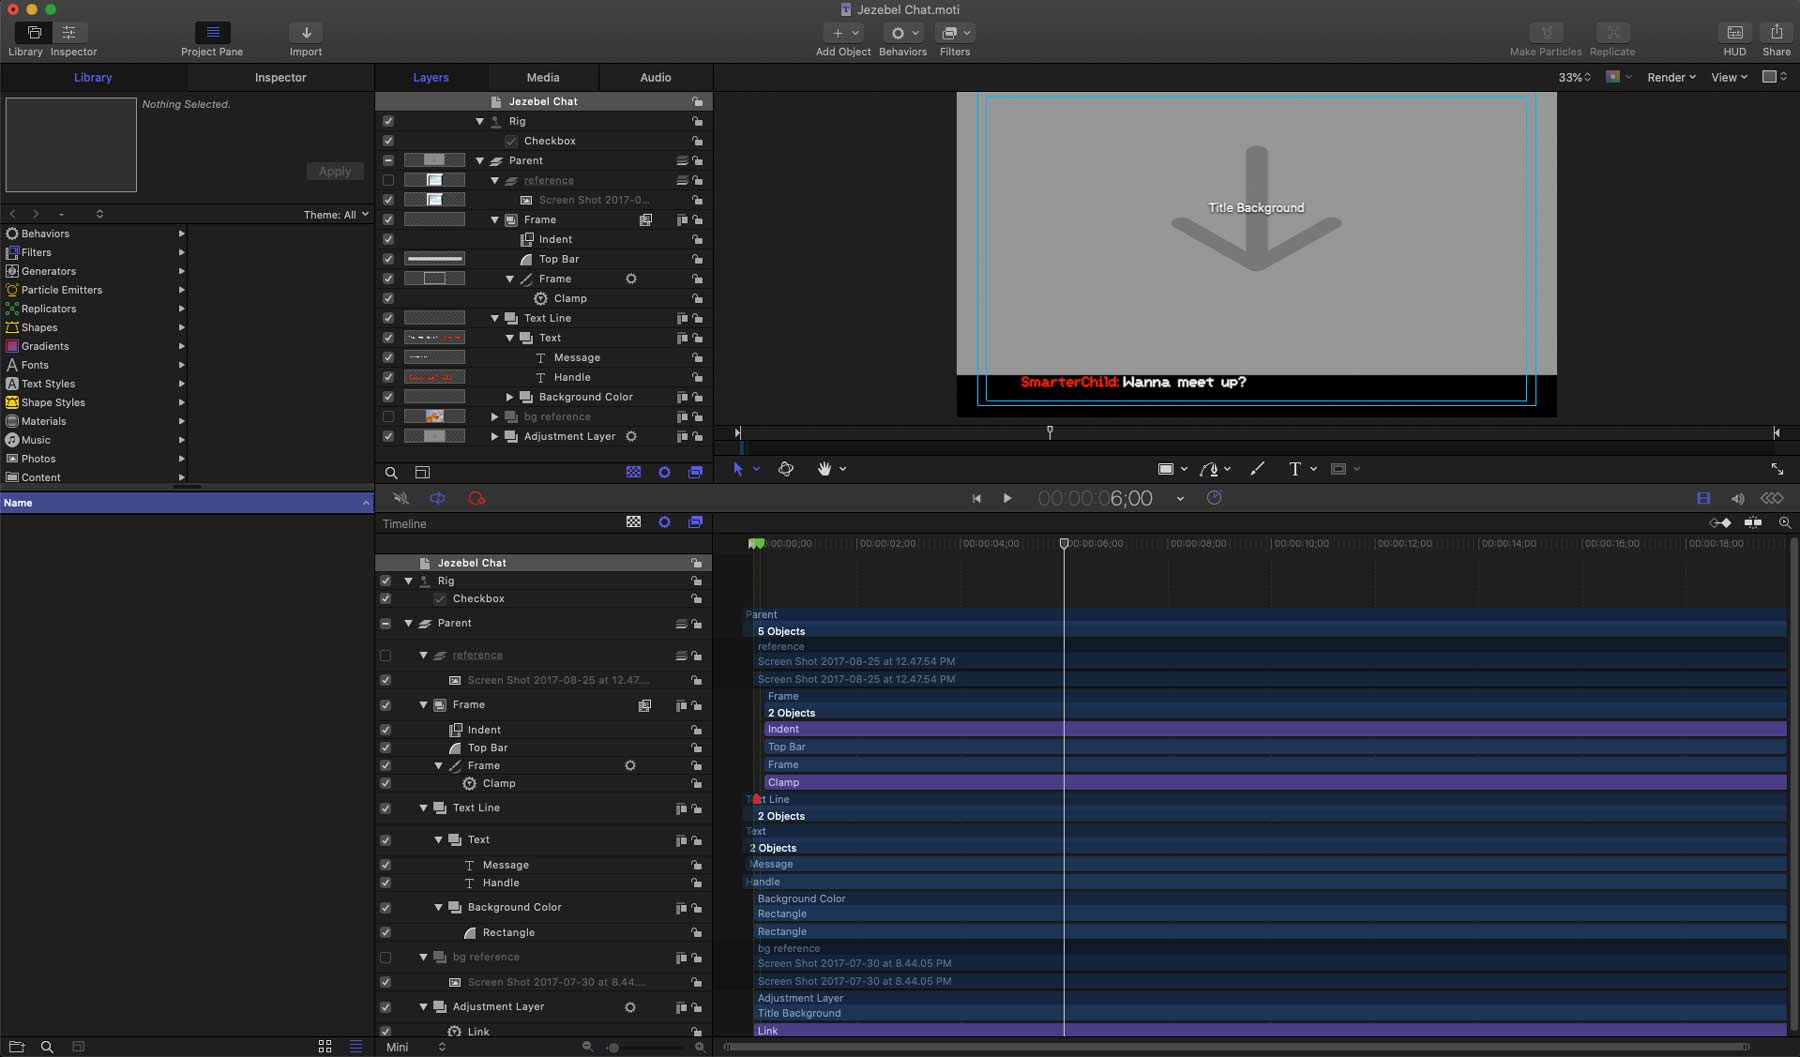Select the Paint Stroke tool
Screen dimensions: 1800x1057
[1257, 469]
